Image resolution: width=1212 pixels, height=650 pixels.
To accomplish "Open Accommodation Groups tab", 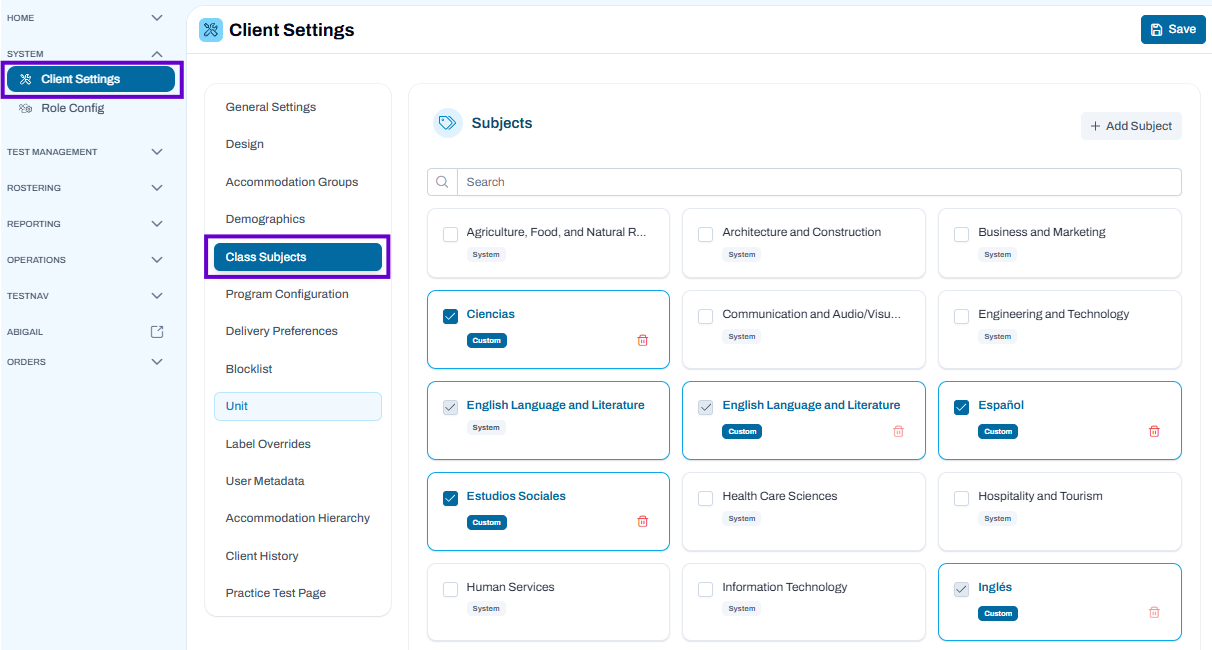I will click(x=298, y=182).
